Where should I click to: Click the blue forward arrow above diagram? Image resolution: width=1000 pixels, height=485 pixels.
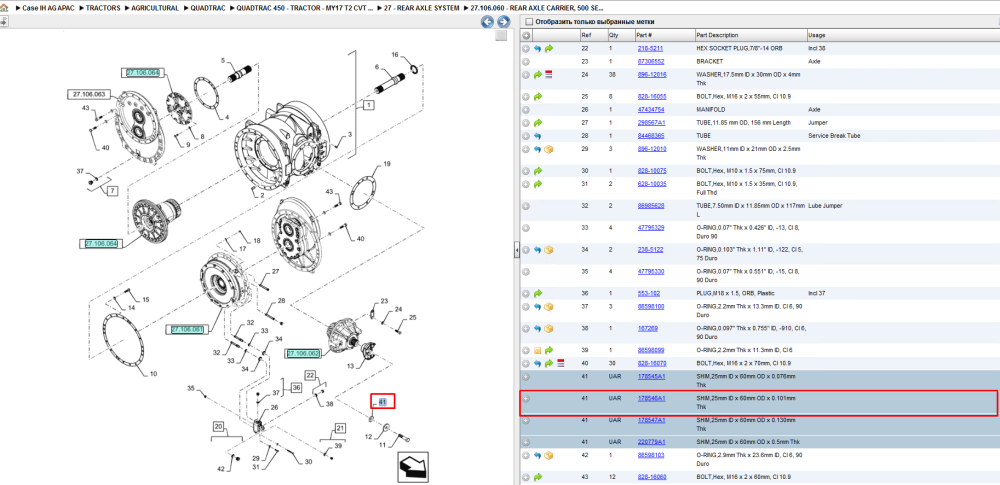click(x=503, y=22)
